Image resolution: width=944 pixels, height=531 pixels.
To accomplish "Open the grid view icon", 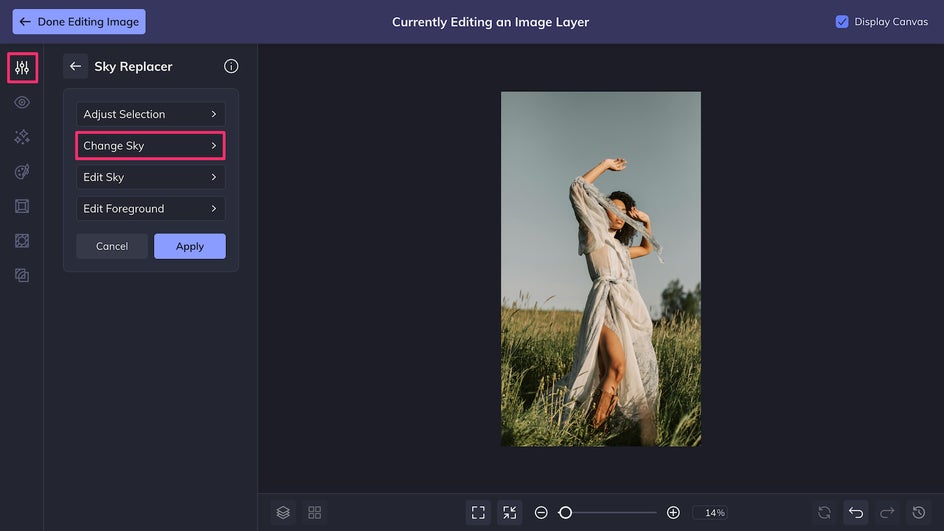I will point(314,512).
